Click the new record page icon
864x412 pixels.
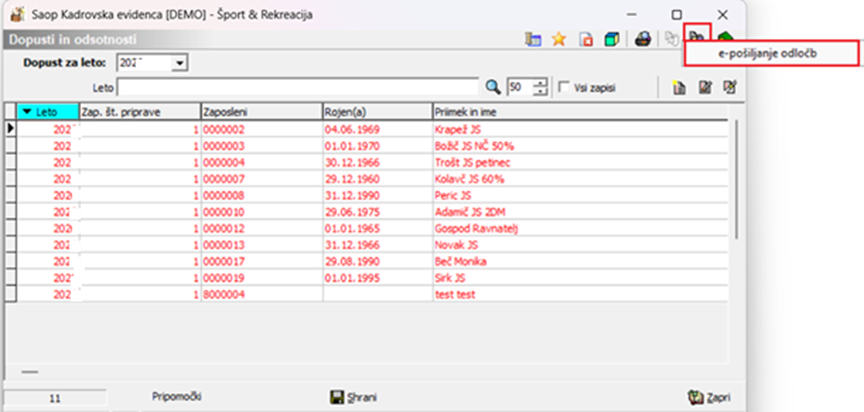click(x=680, y=88)
